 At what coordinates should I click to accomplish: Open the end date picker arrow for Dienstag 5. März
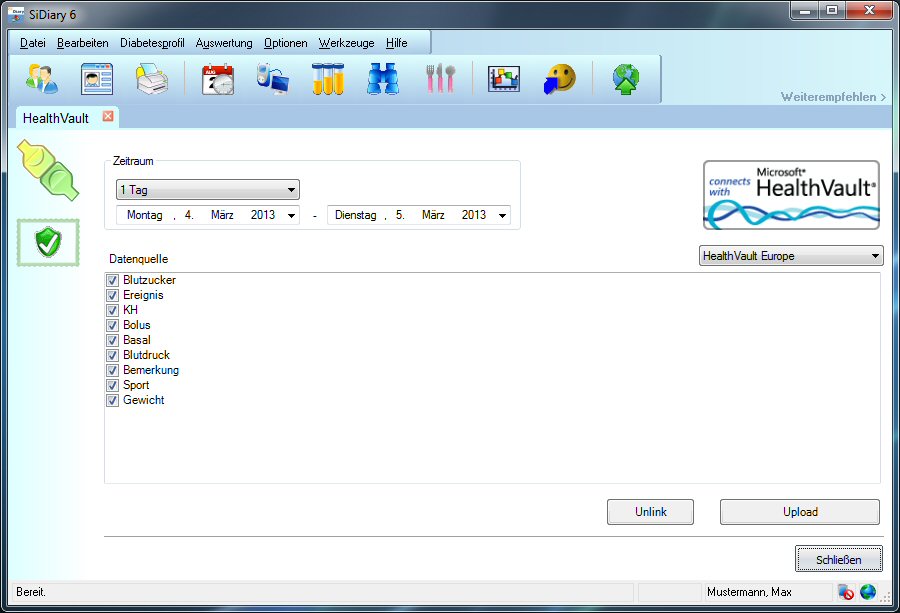(x=502, y=215)
